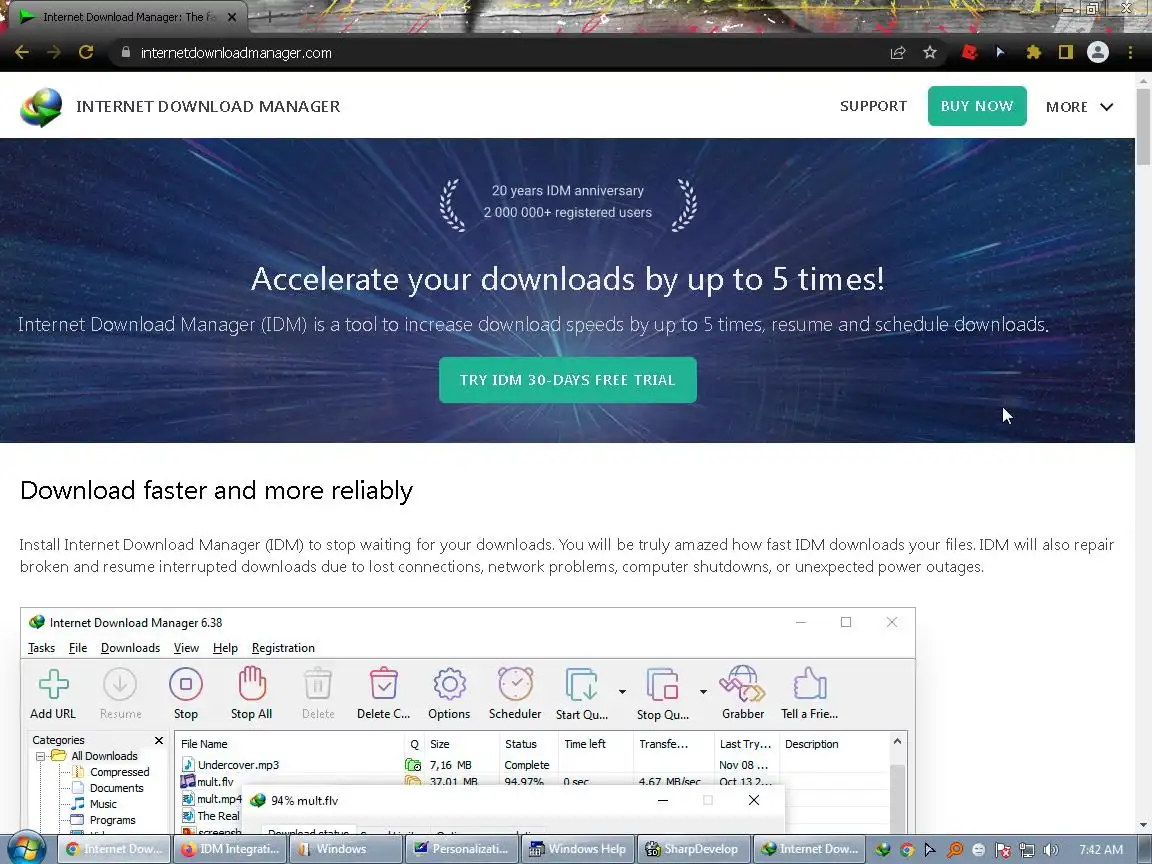This screenshot has width=1152, height=864.
Task: Click the Size column header
Action: tap(461, 744)
